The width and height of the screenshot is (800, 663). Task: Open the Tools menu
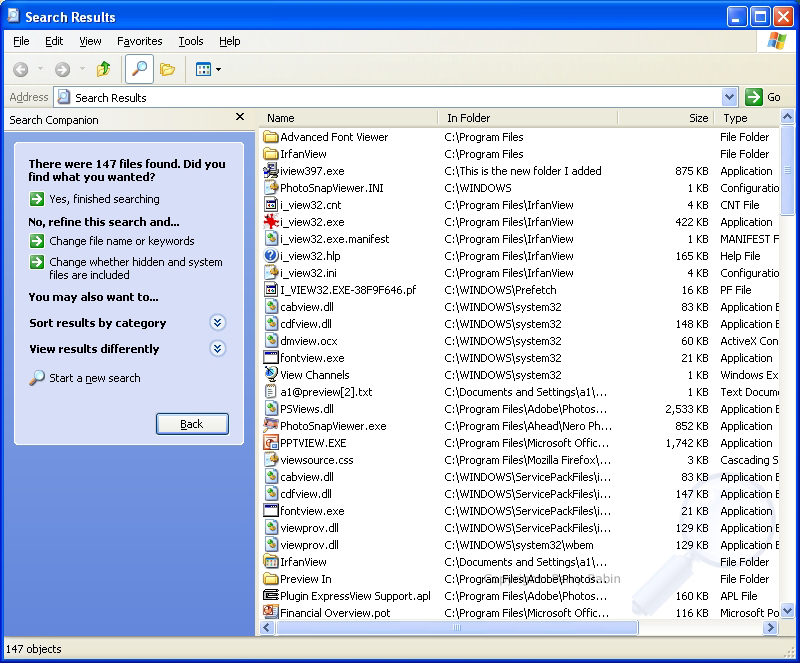point(191,41)
